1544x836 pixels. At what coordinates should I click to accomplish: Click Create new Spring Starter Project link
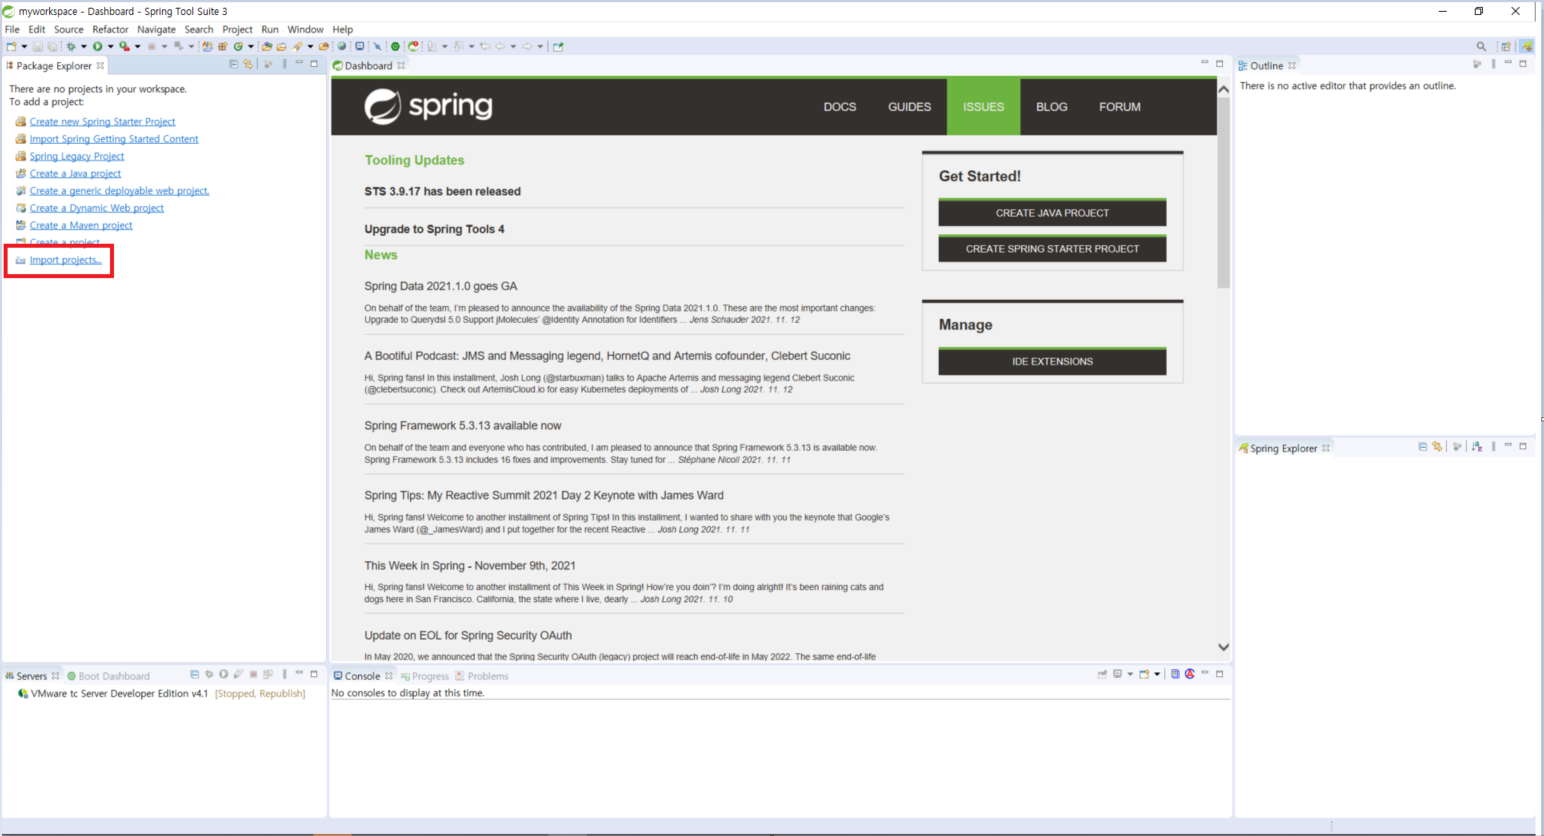[x=102, y=122]
